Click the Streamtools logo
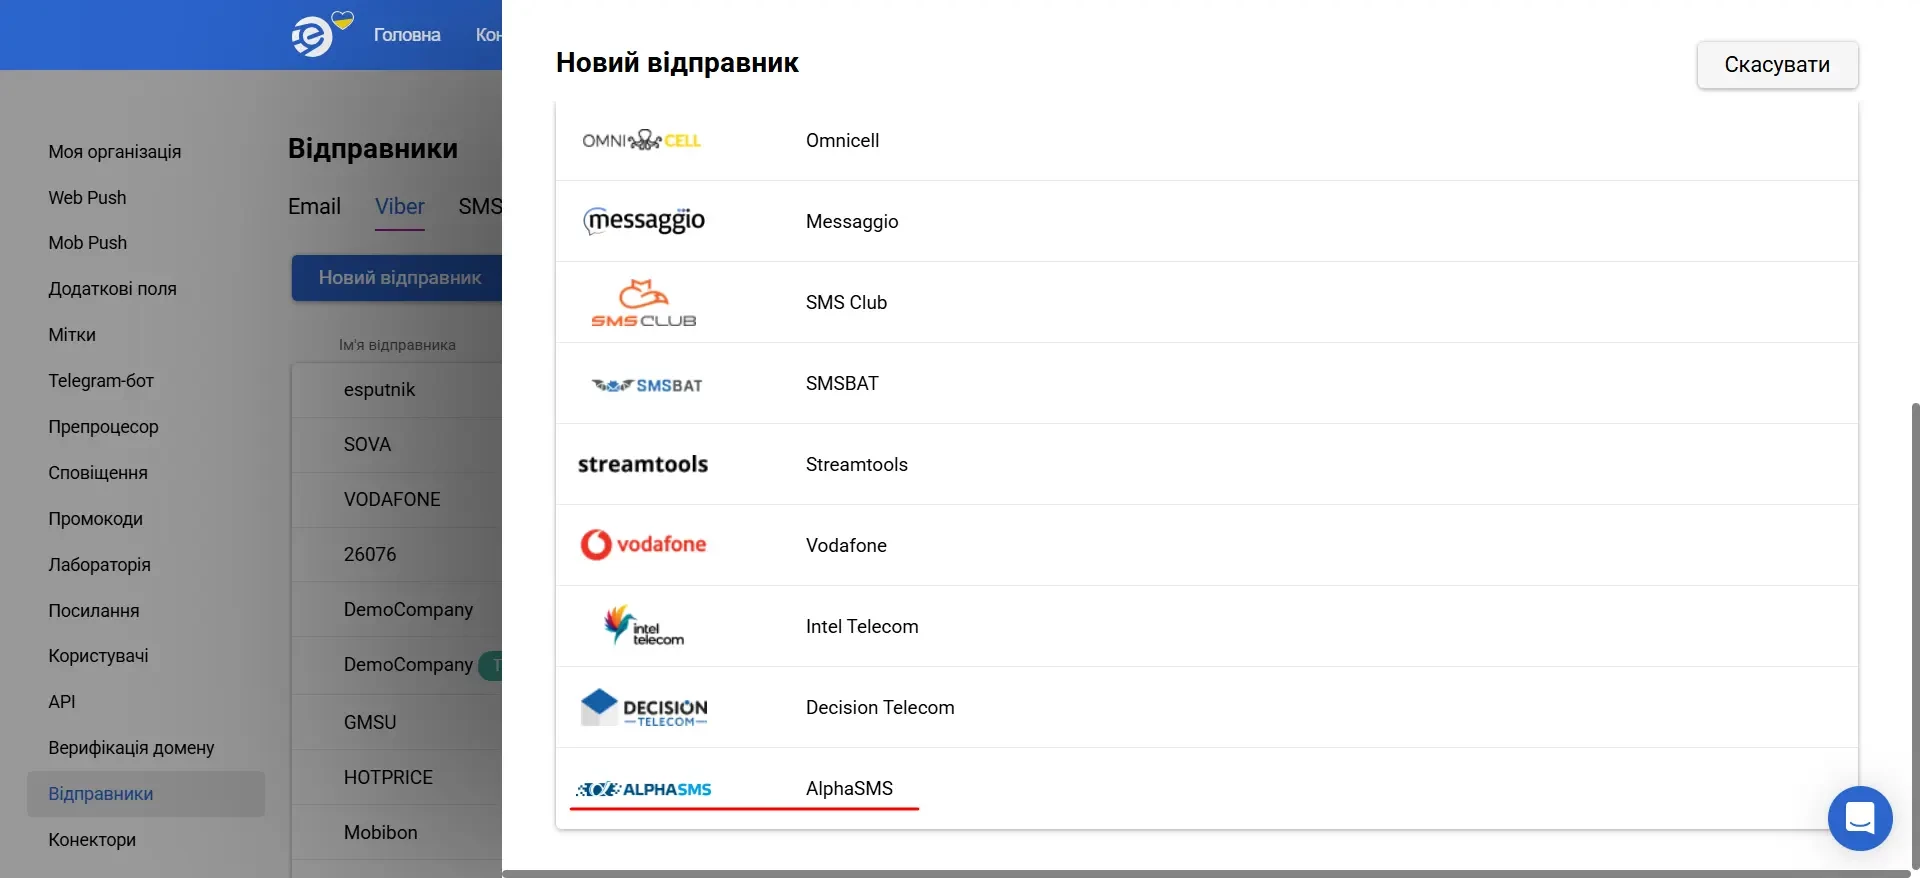 (x=643, y=464)
